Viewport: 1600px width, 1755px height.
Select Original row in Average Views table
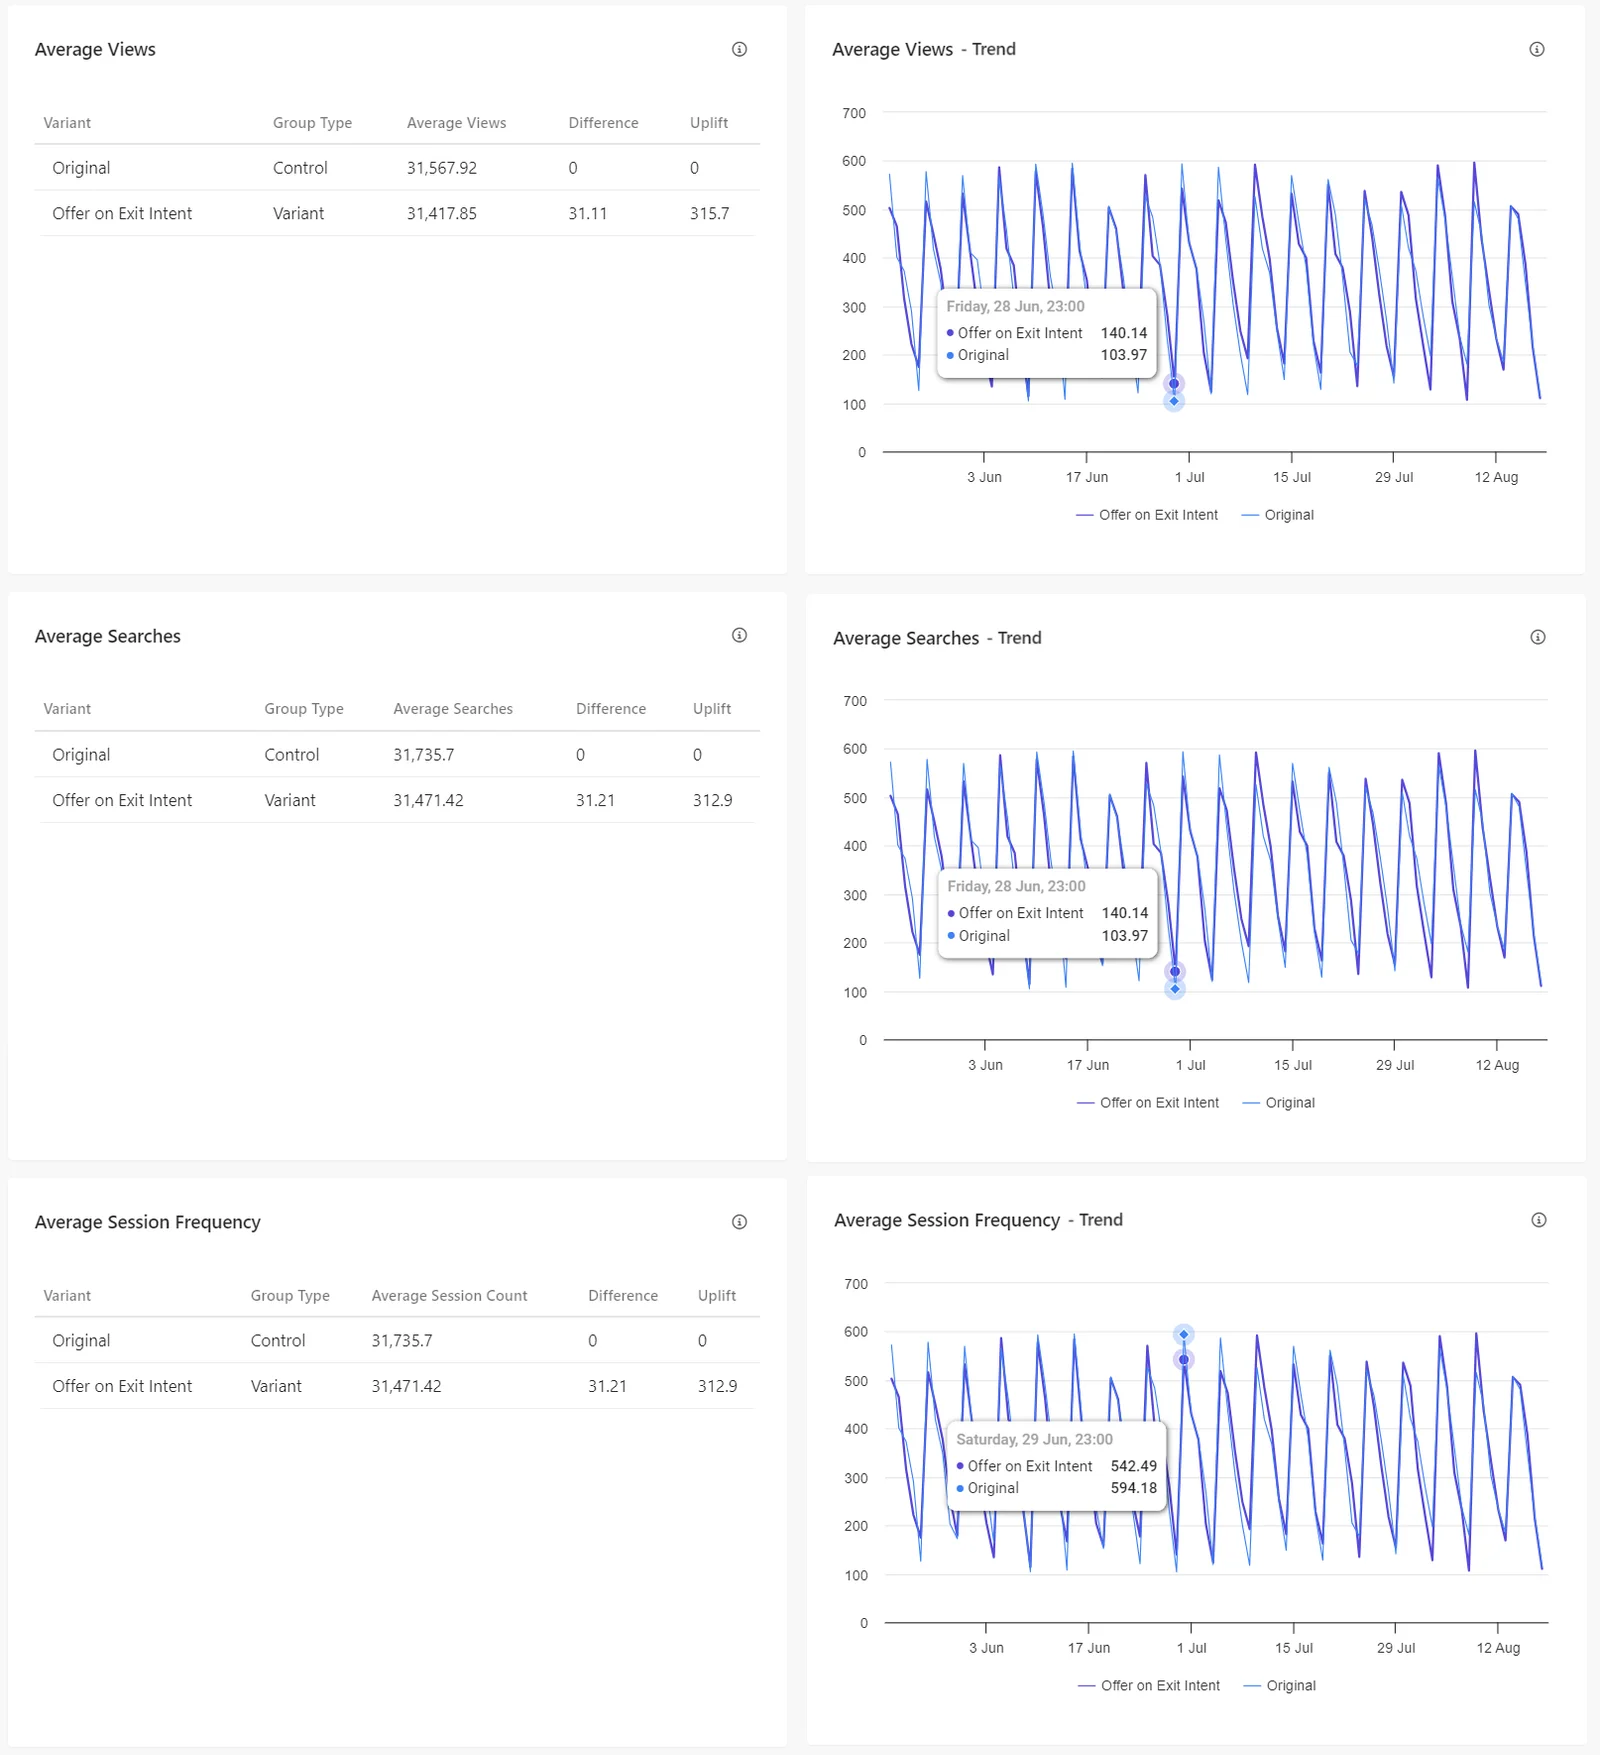click(397, 168)
